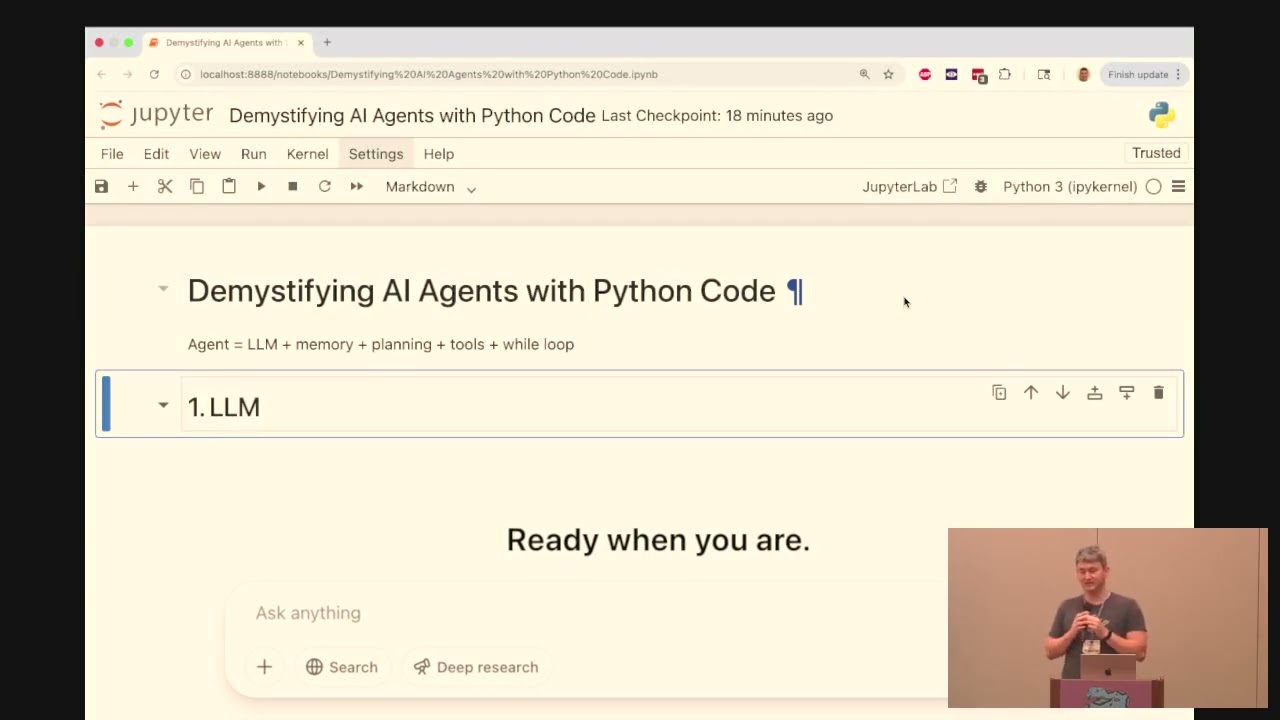1280x720 pixels.
Task: Restart kernel and run all cells icon
Action: [357, 187]
